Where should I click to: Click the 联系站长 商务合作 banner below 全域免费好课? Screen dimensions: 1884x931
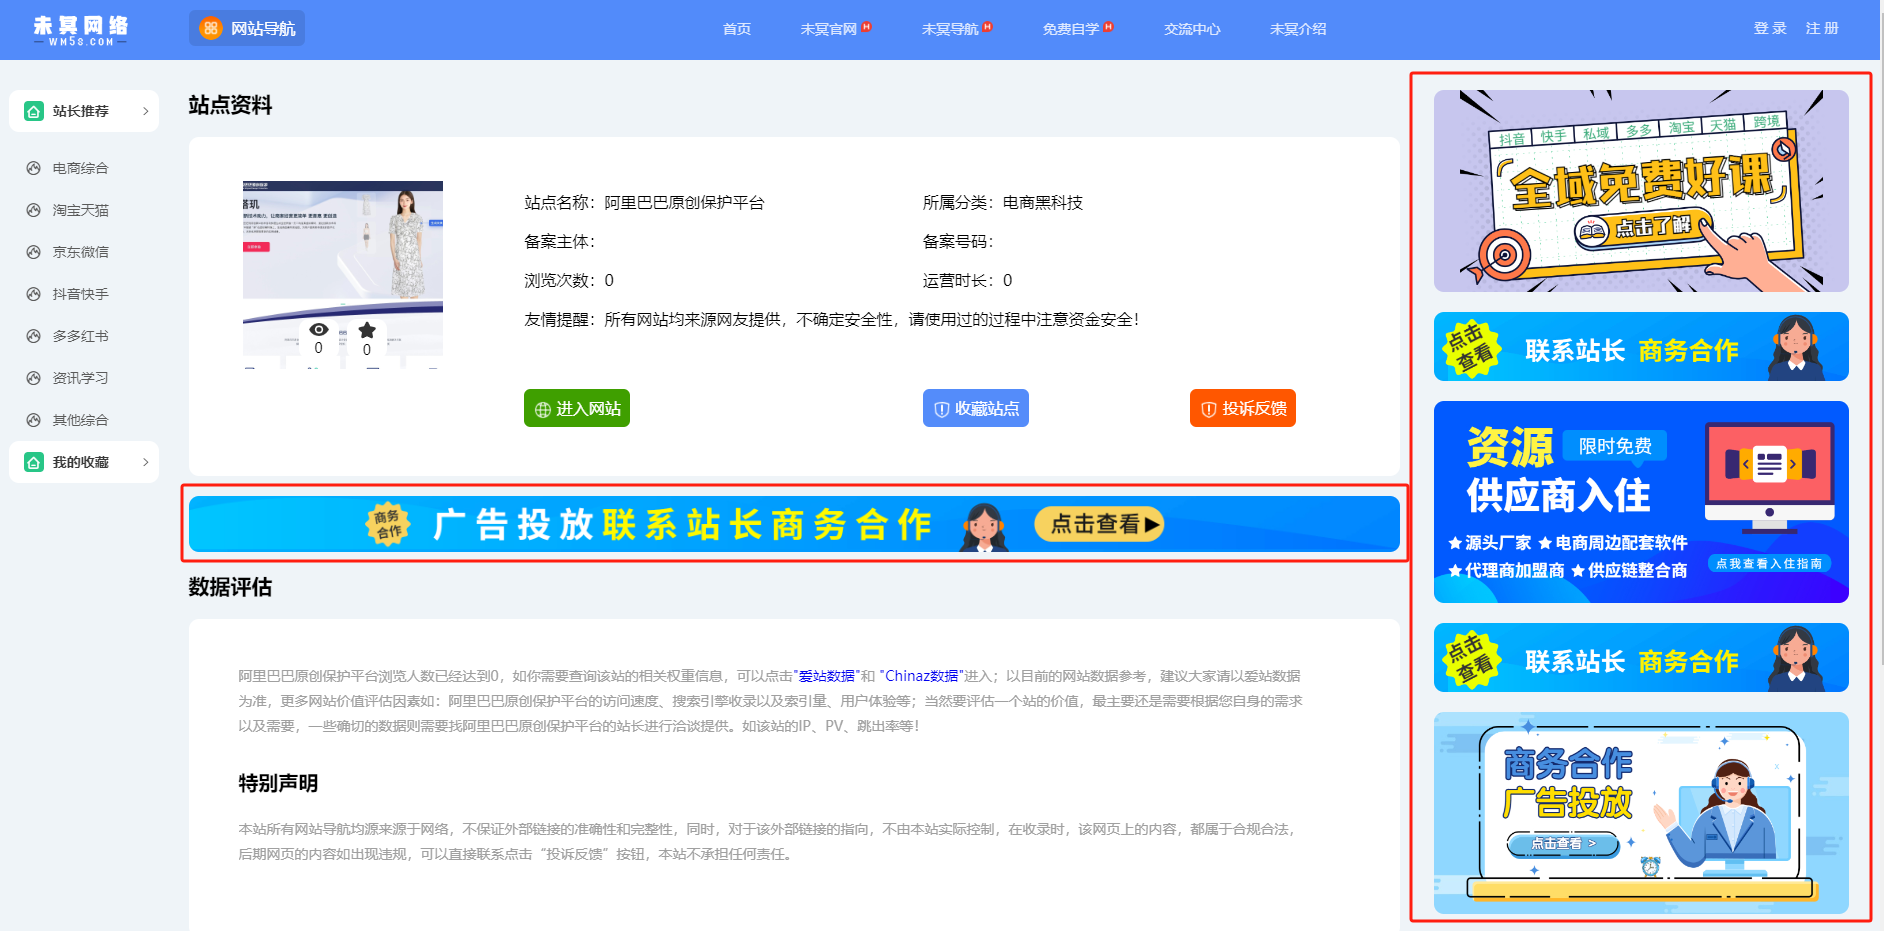1641,346
